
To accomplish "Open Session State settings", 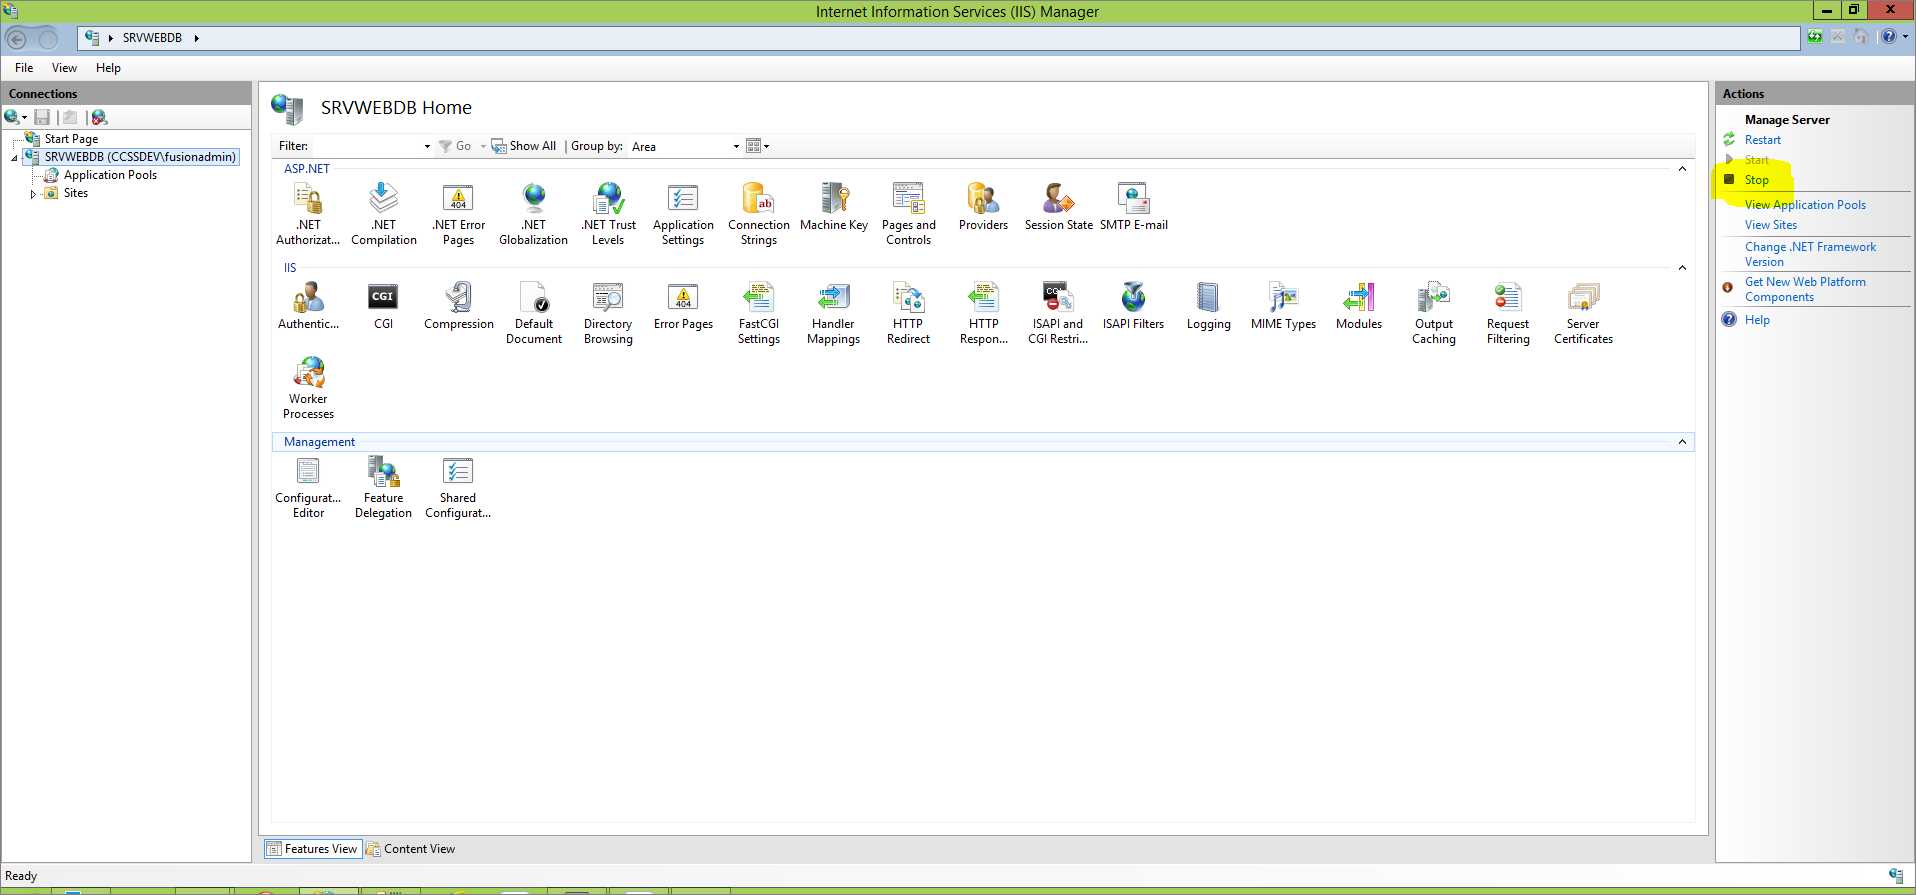I will (1058, 207).
